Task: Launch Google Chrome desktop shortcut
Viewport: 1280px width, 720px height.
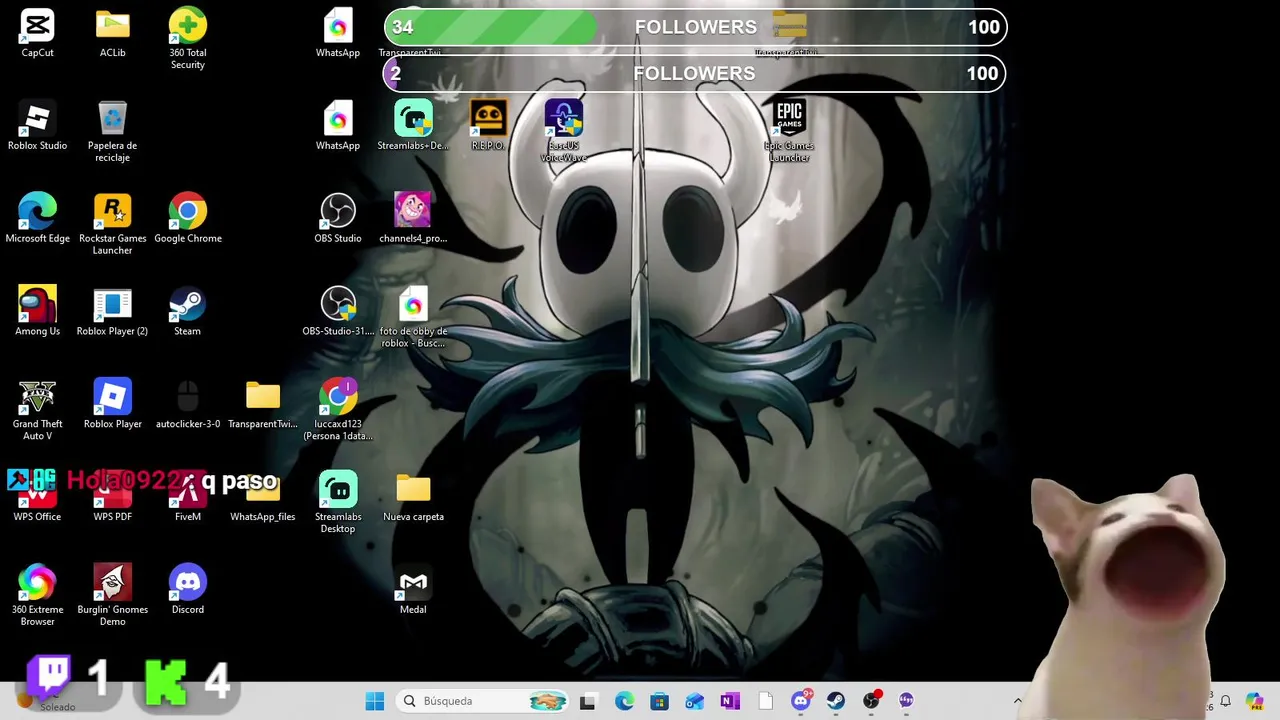Action: (x=187, y=219)
